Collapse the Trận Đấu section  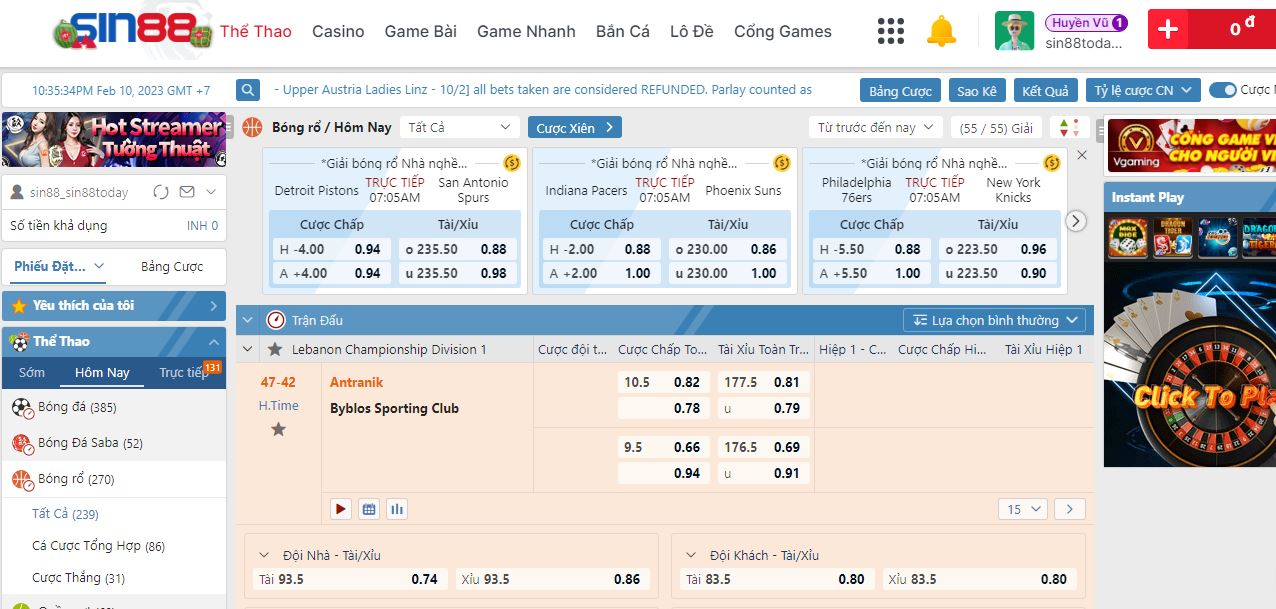[x=248, y=320]
